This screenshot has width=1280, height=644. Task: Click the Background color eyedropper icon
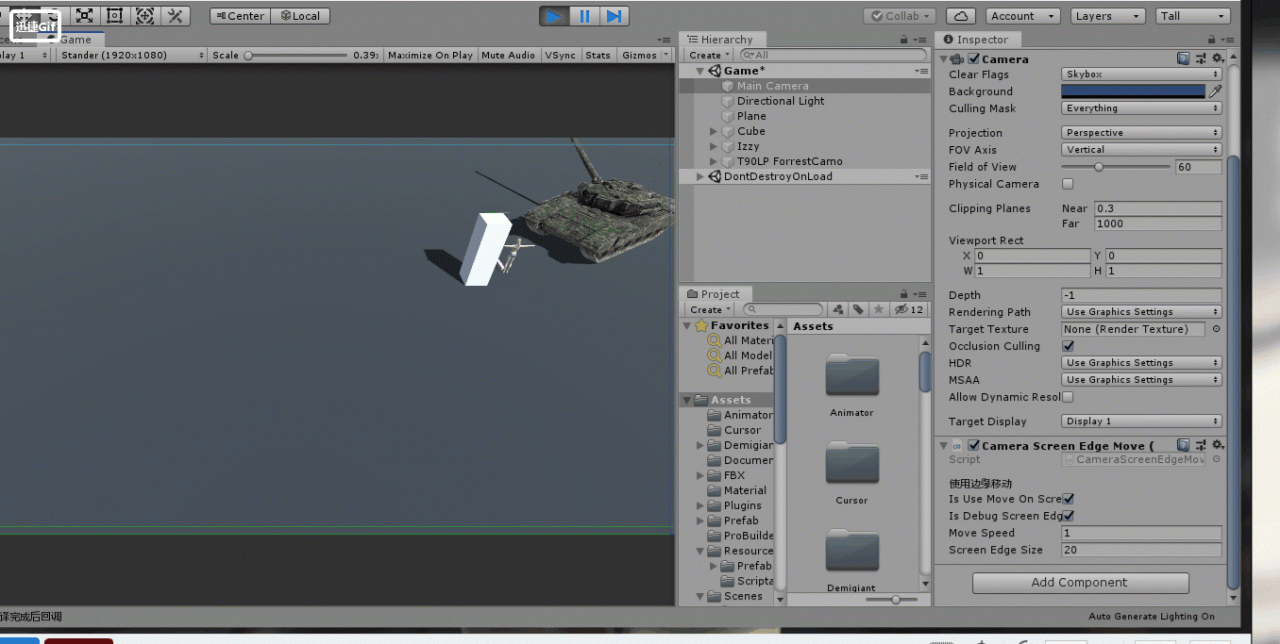pyautogui.click(x=1215, y=91)
